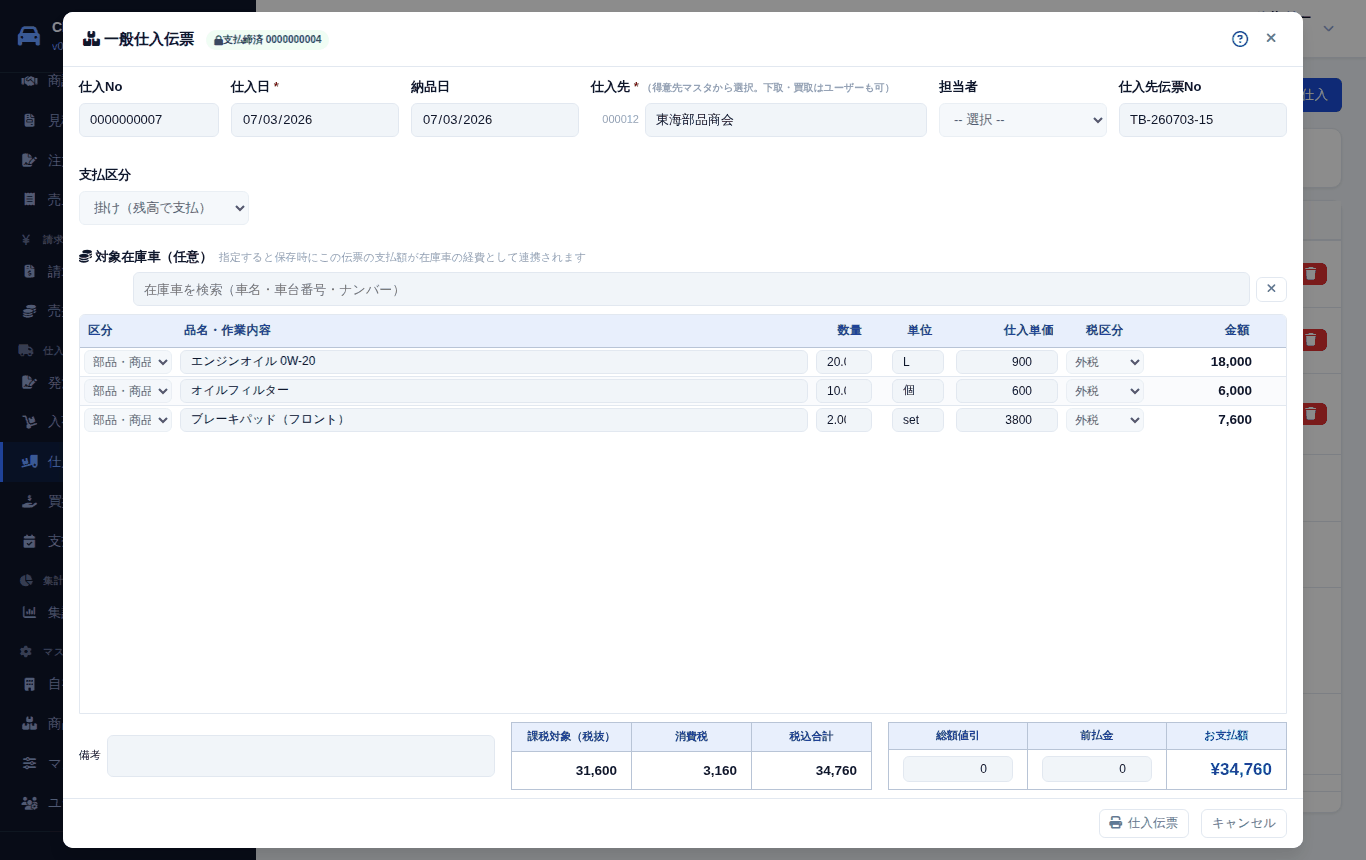Viewport: 1366px width, 860px height.
Task: Click the 総額値引 amount field
Action: (958, 769)
